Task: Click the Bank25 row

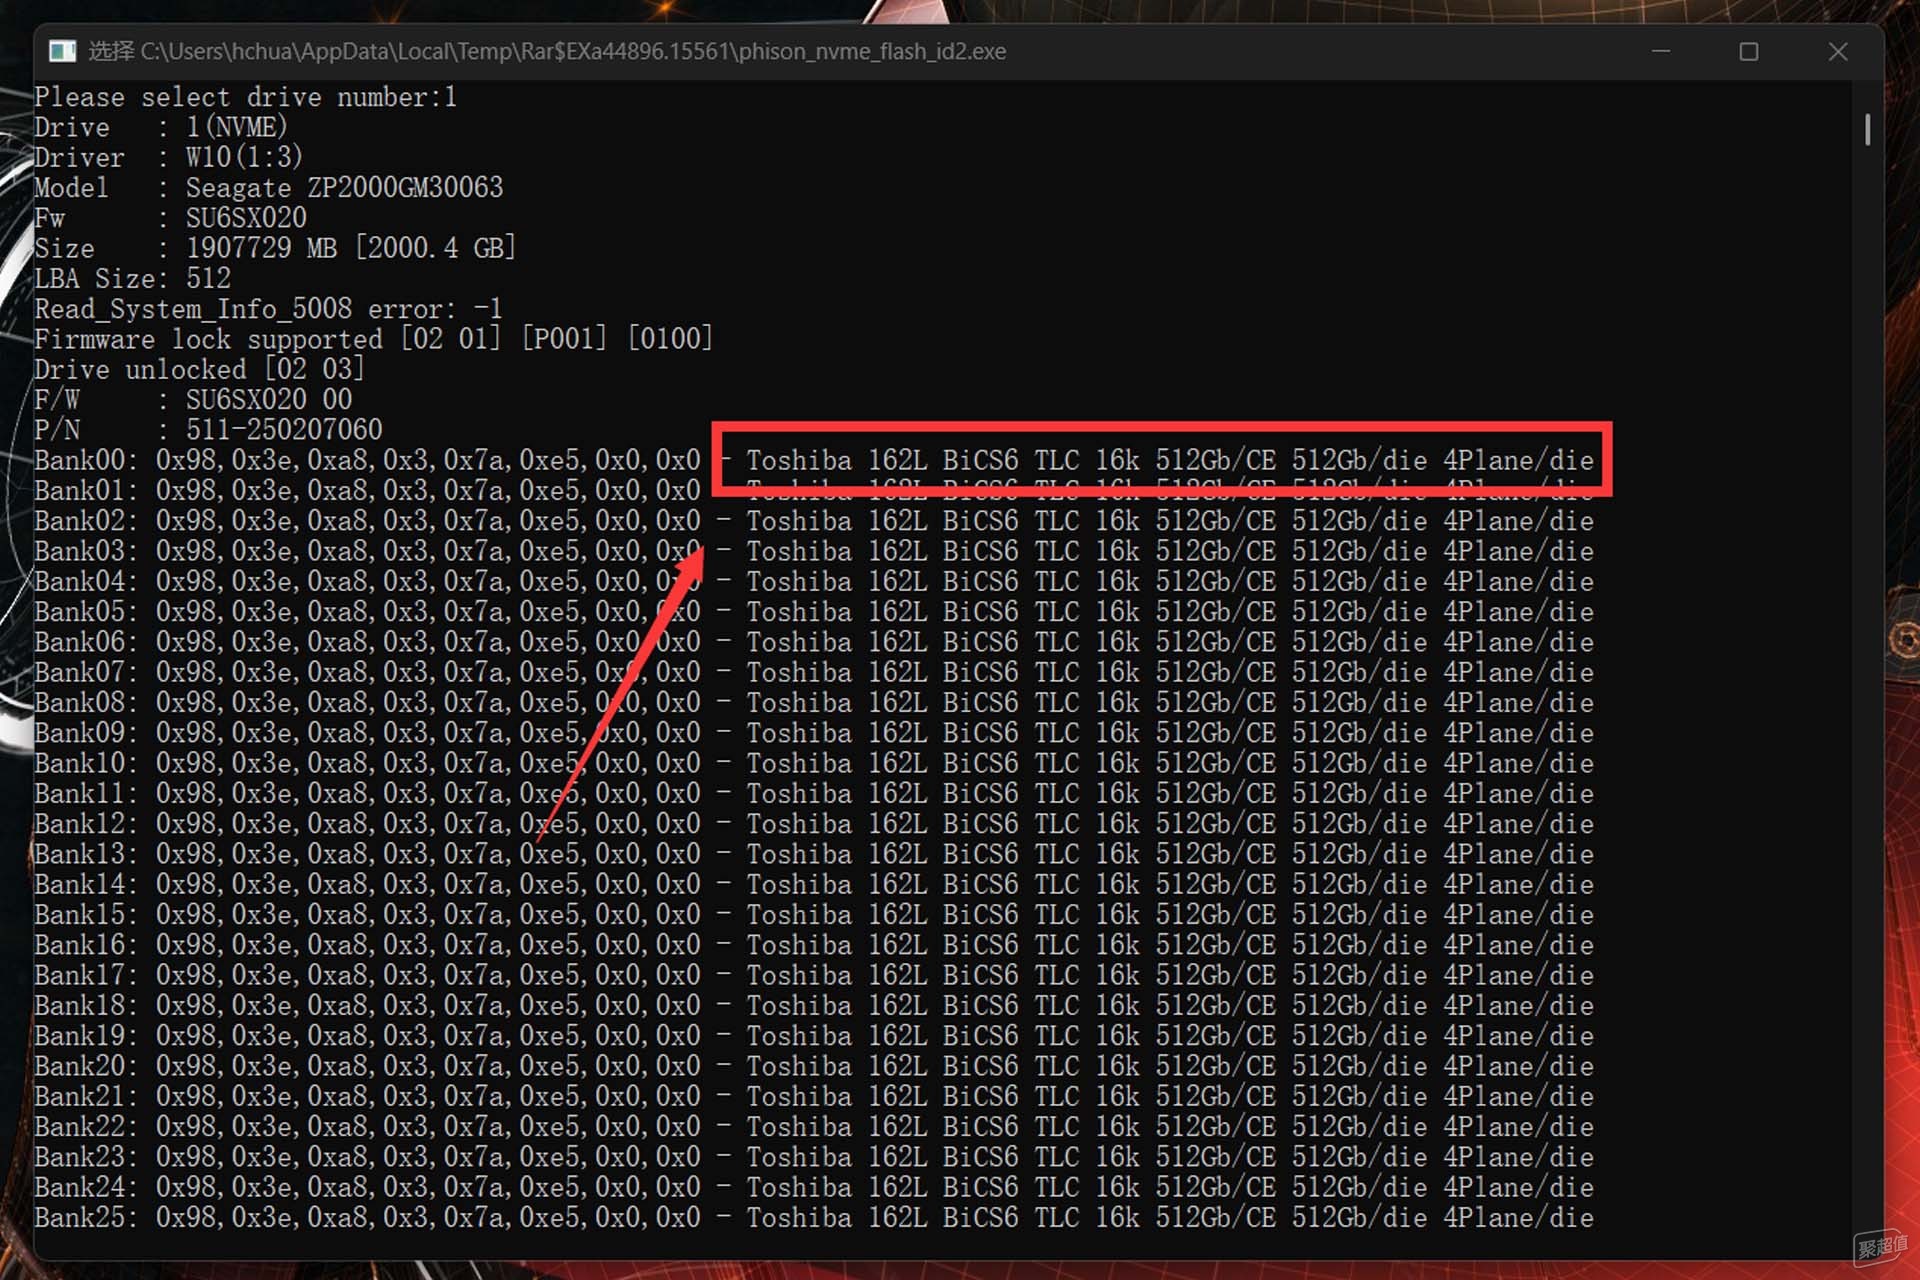Action: tap(814, 1217)
